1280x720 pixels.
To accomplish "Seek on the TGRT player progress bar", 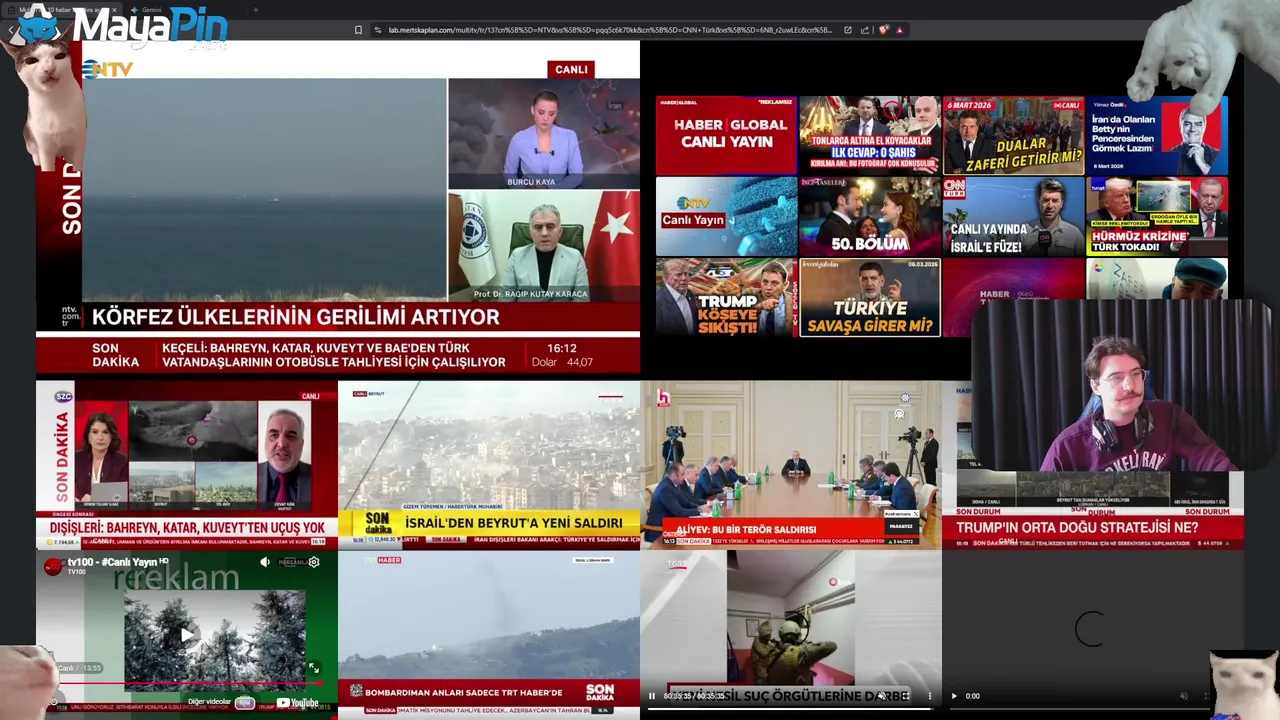I will pos(791,709).
